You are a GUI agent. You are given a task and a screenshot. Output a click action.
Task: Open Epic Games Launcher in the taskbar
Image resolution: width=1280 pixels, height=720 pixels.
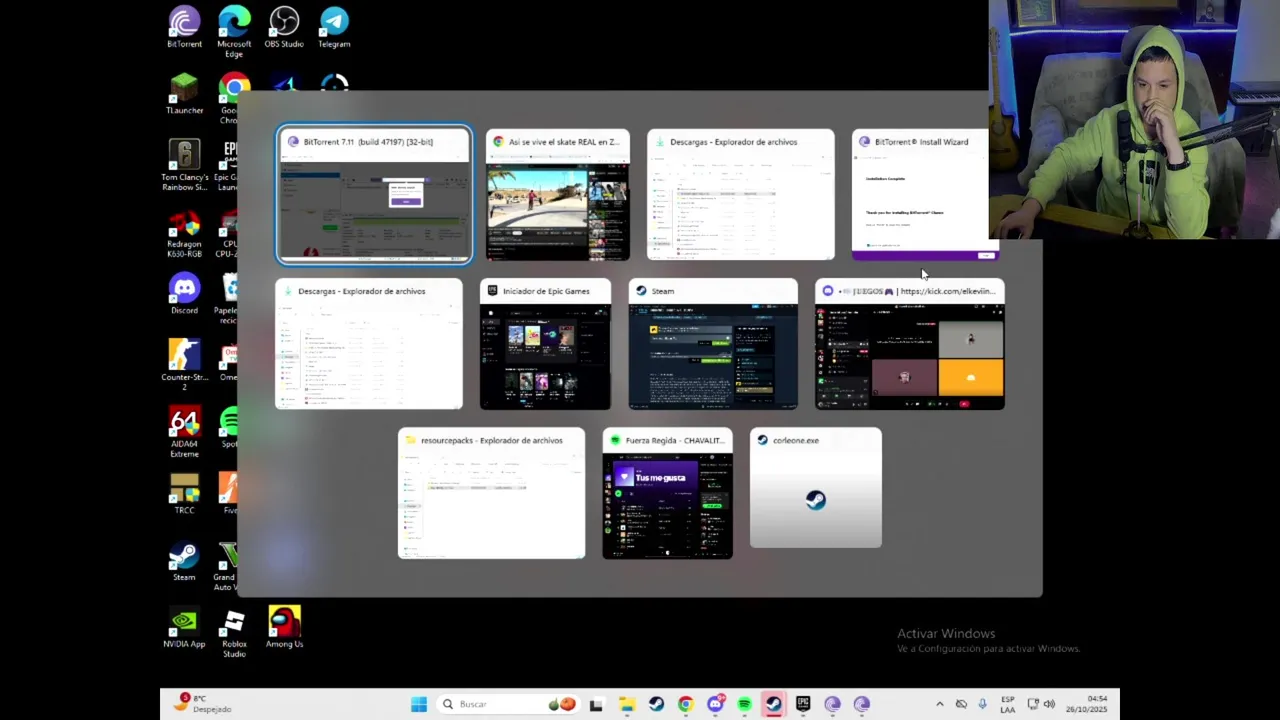(803, 704)
